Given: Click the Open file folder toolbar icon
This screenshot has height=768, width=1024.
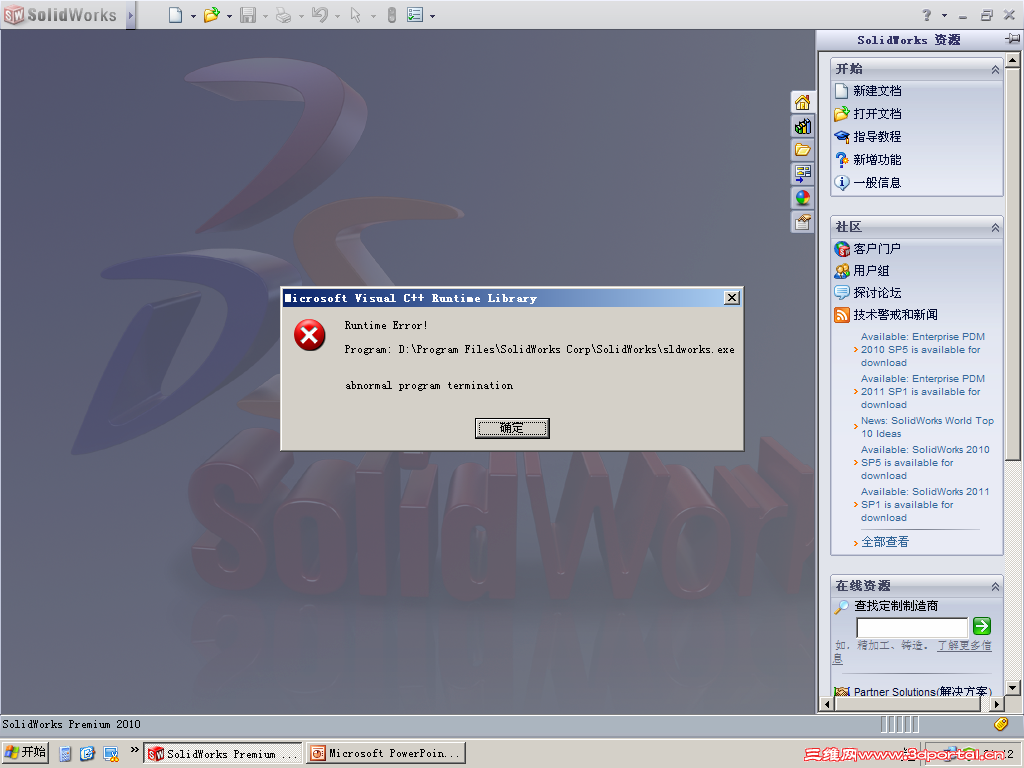Looking at the screenshot, I should coord(211,14).
